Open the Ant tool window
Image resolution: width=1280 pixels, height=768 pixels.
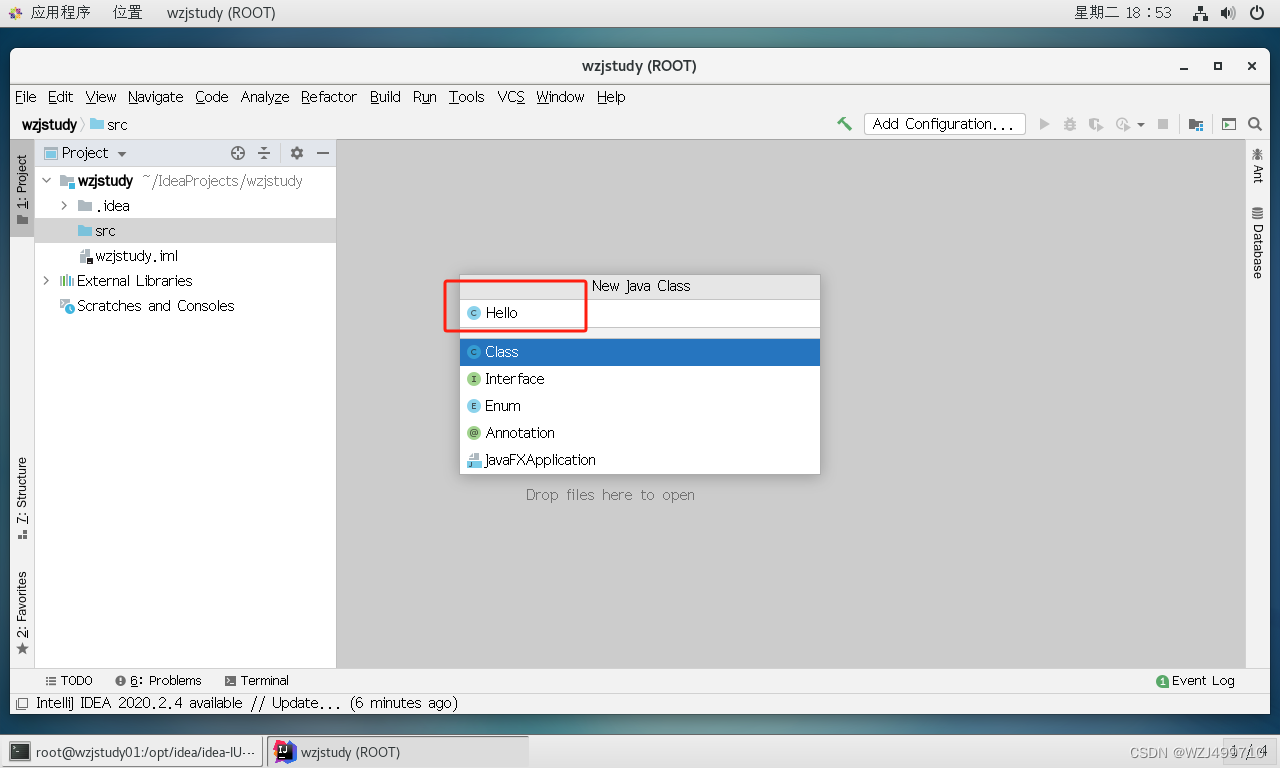pyautogui.click(x=1257, y=165)
